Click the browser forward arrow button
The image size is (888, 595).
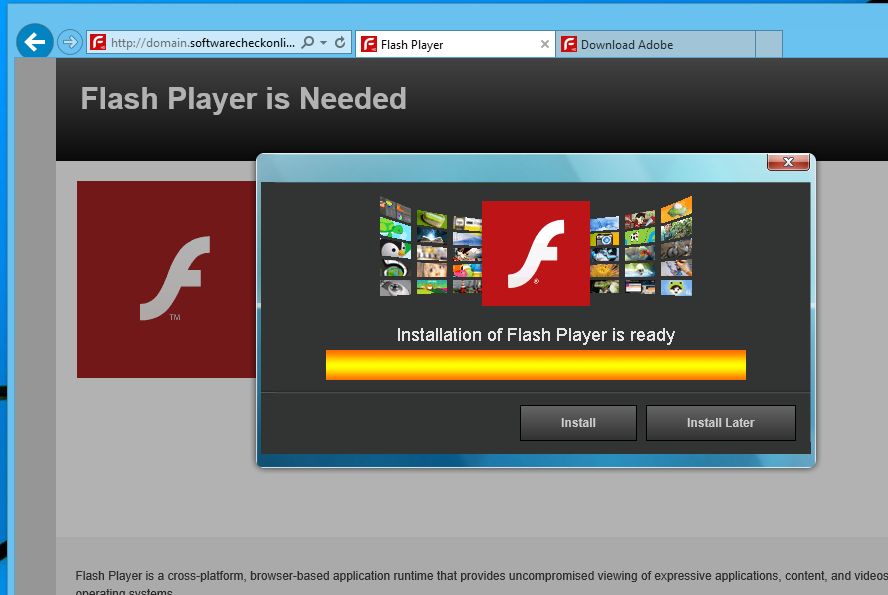(x=70, y=42)
